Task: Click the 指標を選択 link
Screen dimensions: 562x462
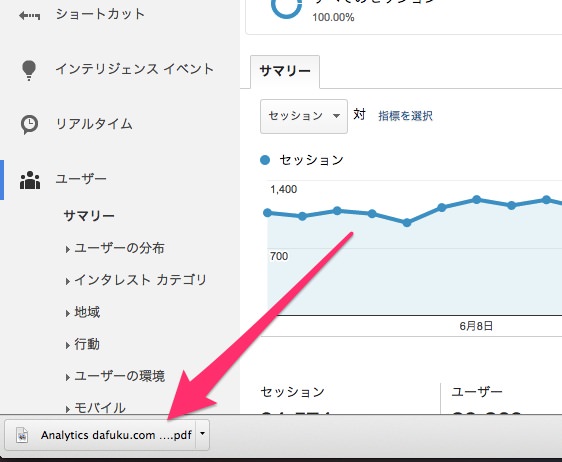Action: pos(405,116)
